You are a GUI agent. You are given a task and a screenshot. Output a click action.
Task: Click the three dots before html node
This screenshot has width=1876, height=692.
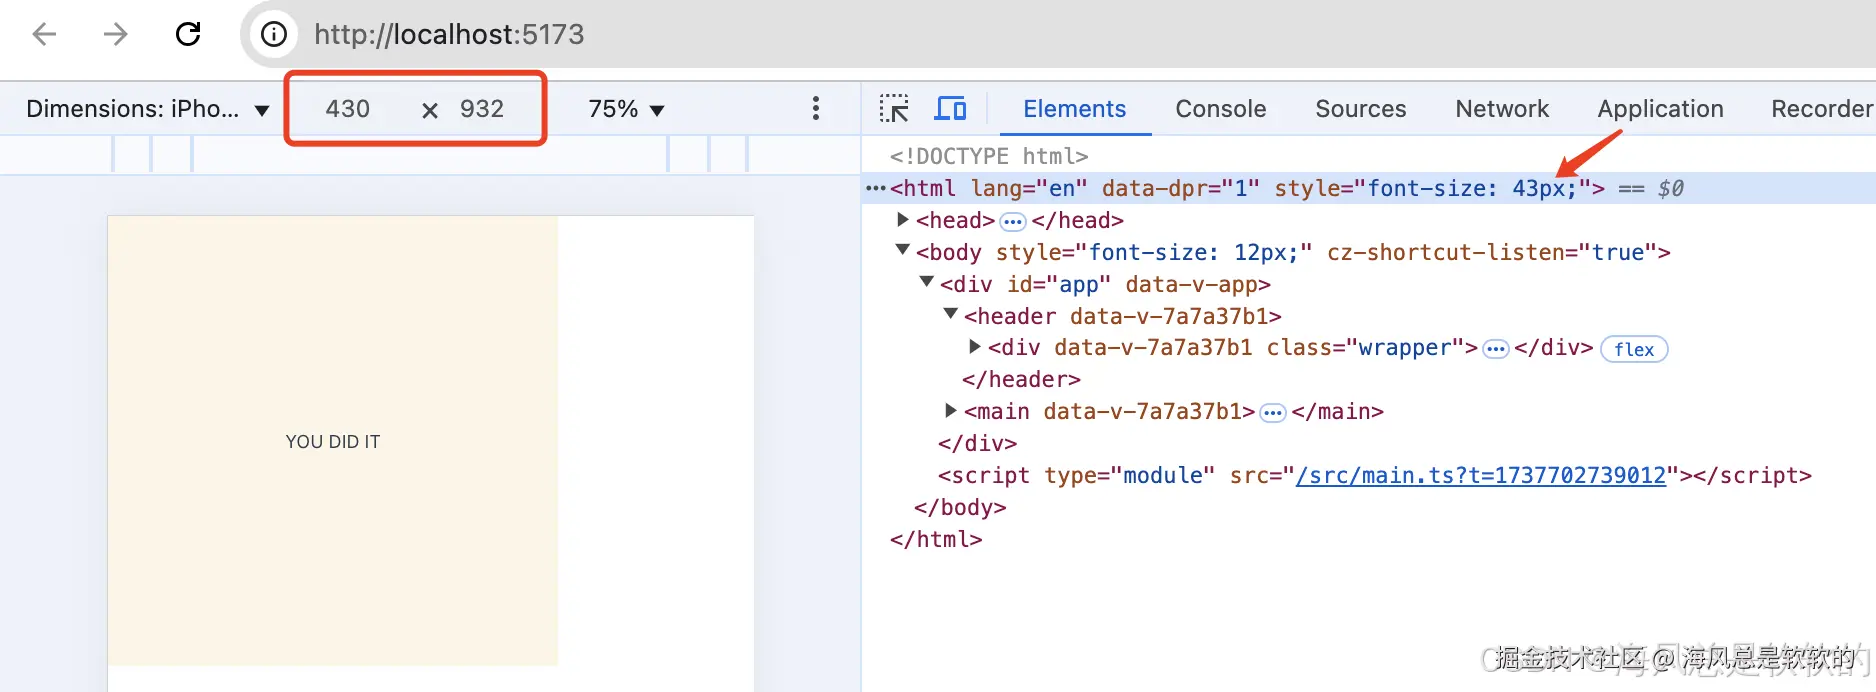875,188
